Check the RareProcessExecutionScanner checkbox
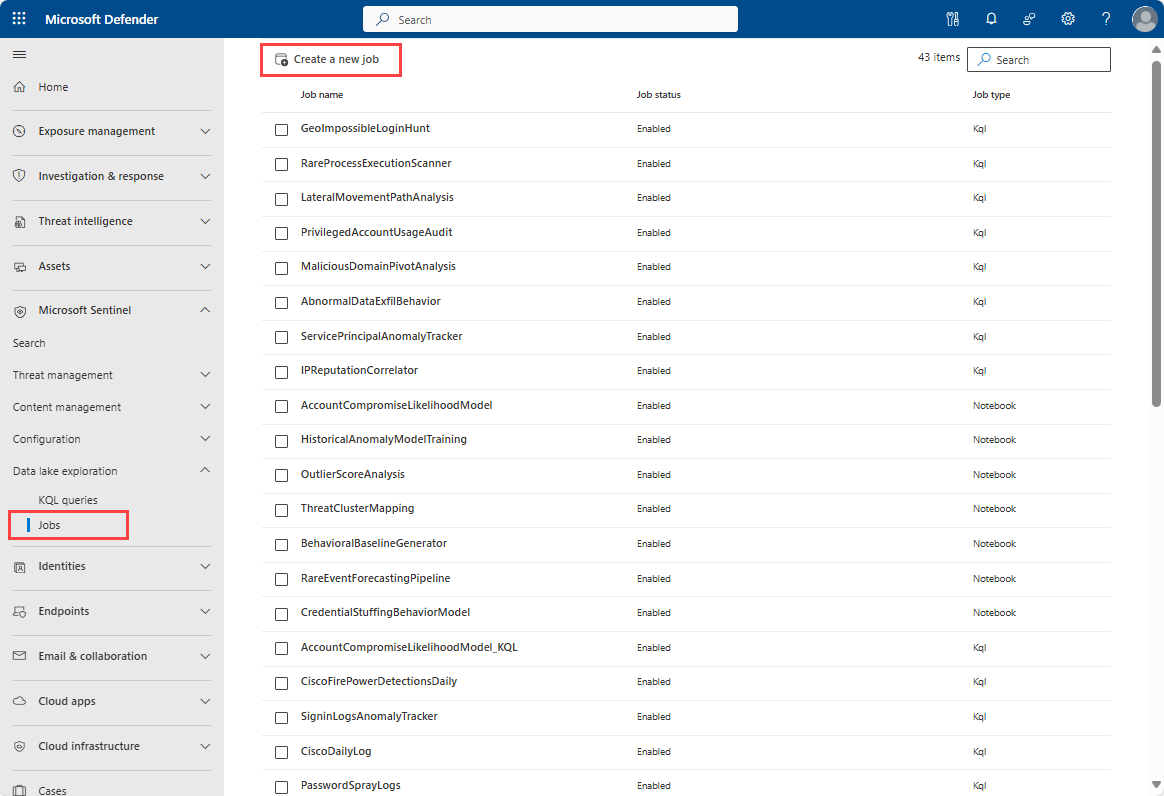1164x796 pixels. [281, 164]
